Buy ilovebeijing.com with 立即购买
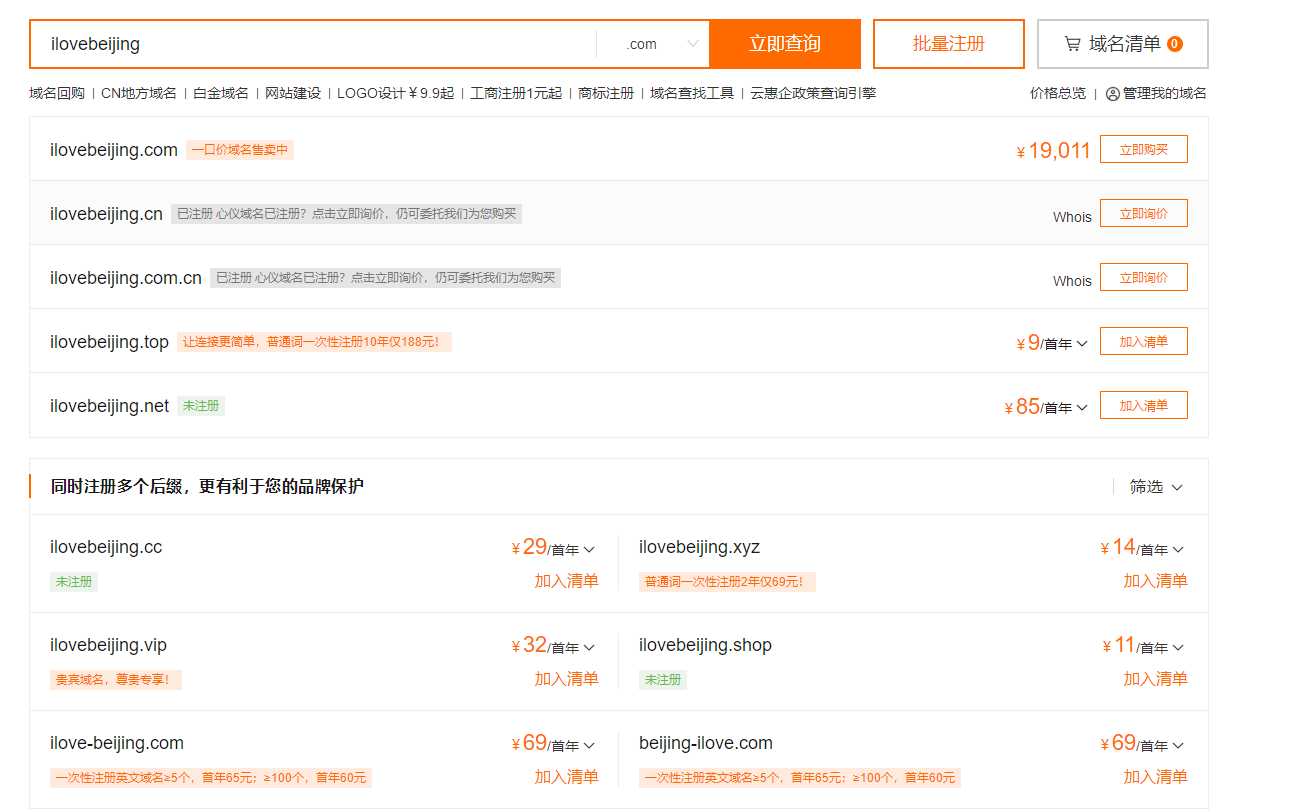 (1143, 150)
